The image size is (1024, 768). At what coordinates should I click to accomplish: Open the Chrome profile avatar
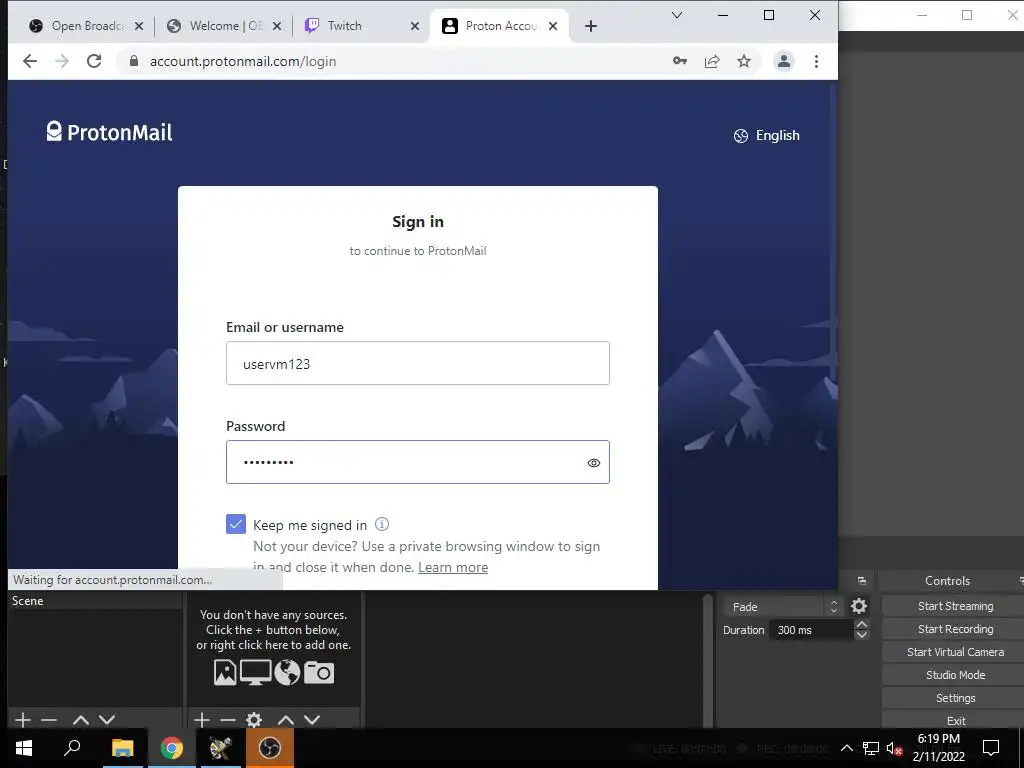click(x=784, y=61)
